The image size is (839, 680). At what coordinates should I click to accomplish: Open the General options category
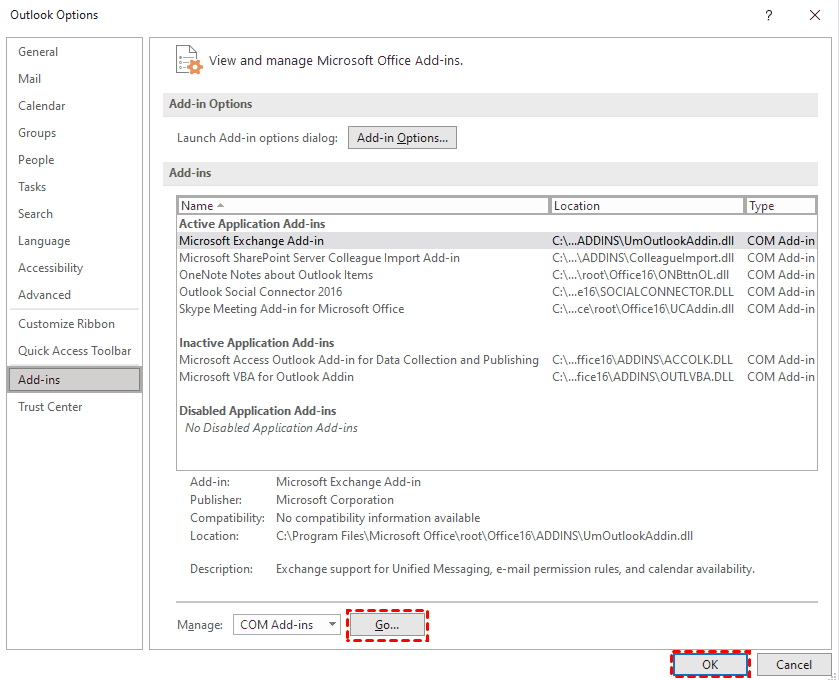38,52
